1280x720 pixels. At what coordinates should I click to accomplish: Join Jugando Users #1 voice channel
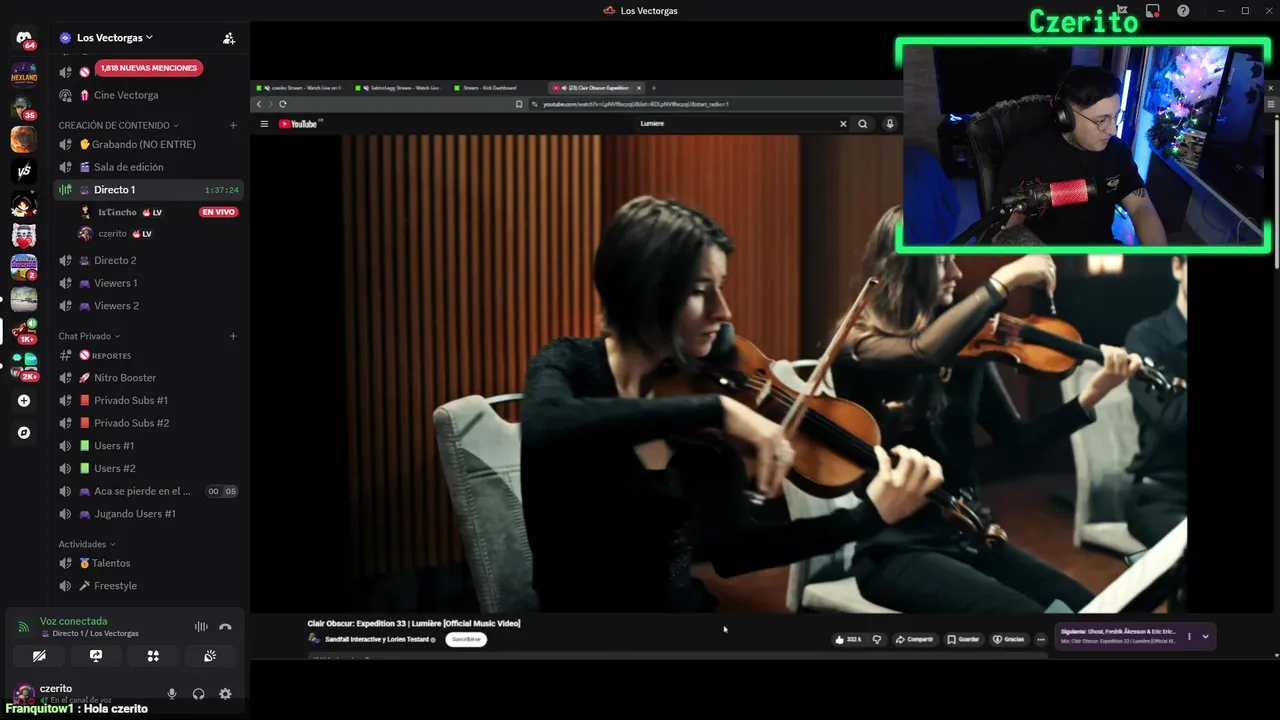point(148,514)
